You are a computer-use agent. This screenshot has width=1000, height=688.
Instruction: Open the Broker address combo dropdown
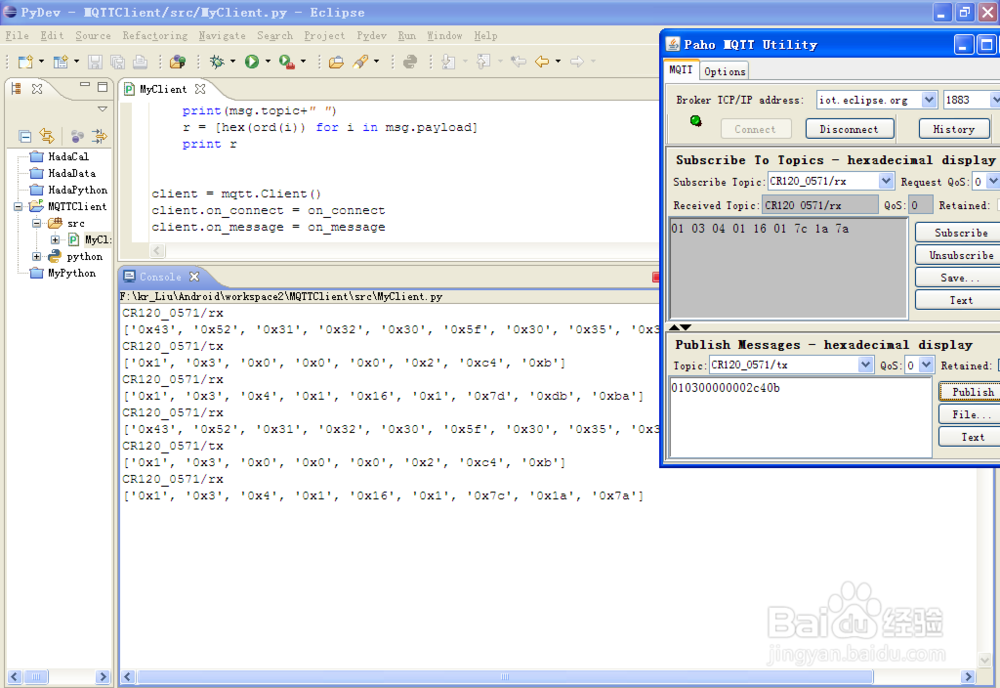click(929, 99)
